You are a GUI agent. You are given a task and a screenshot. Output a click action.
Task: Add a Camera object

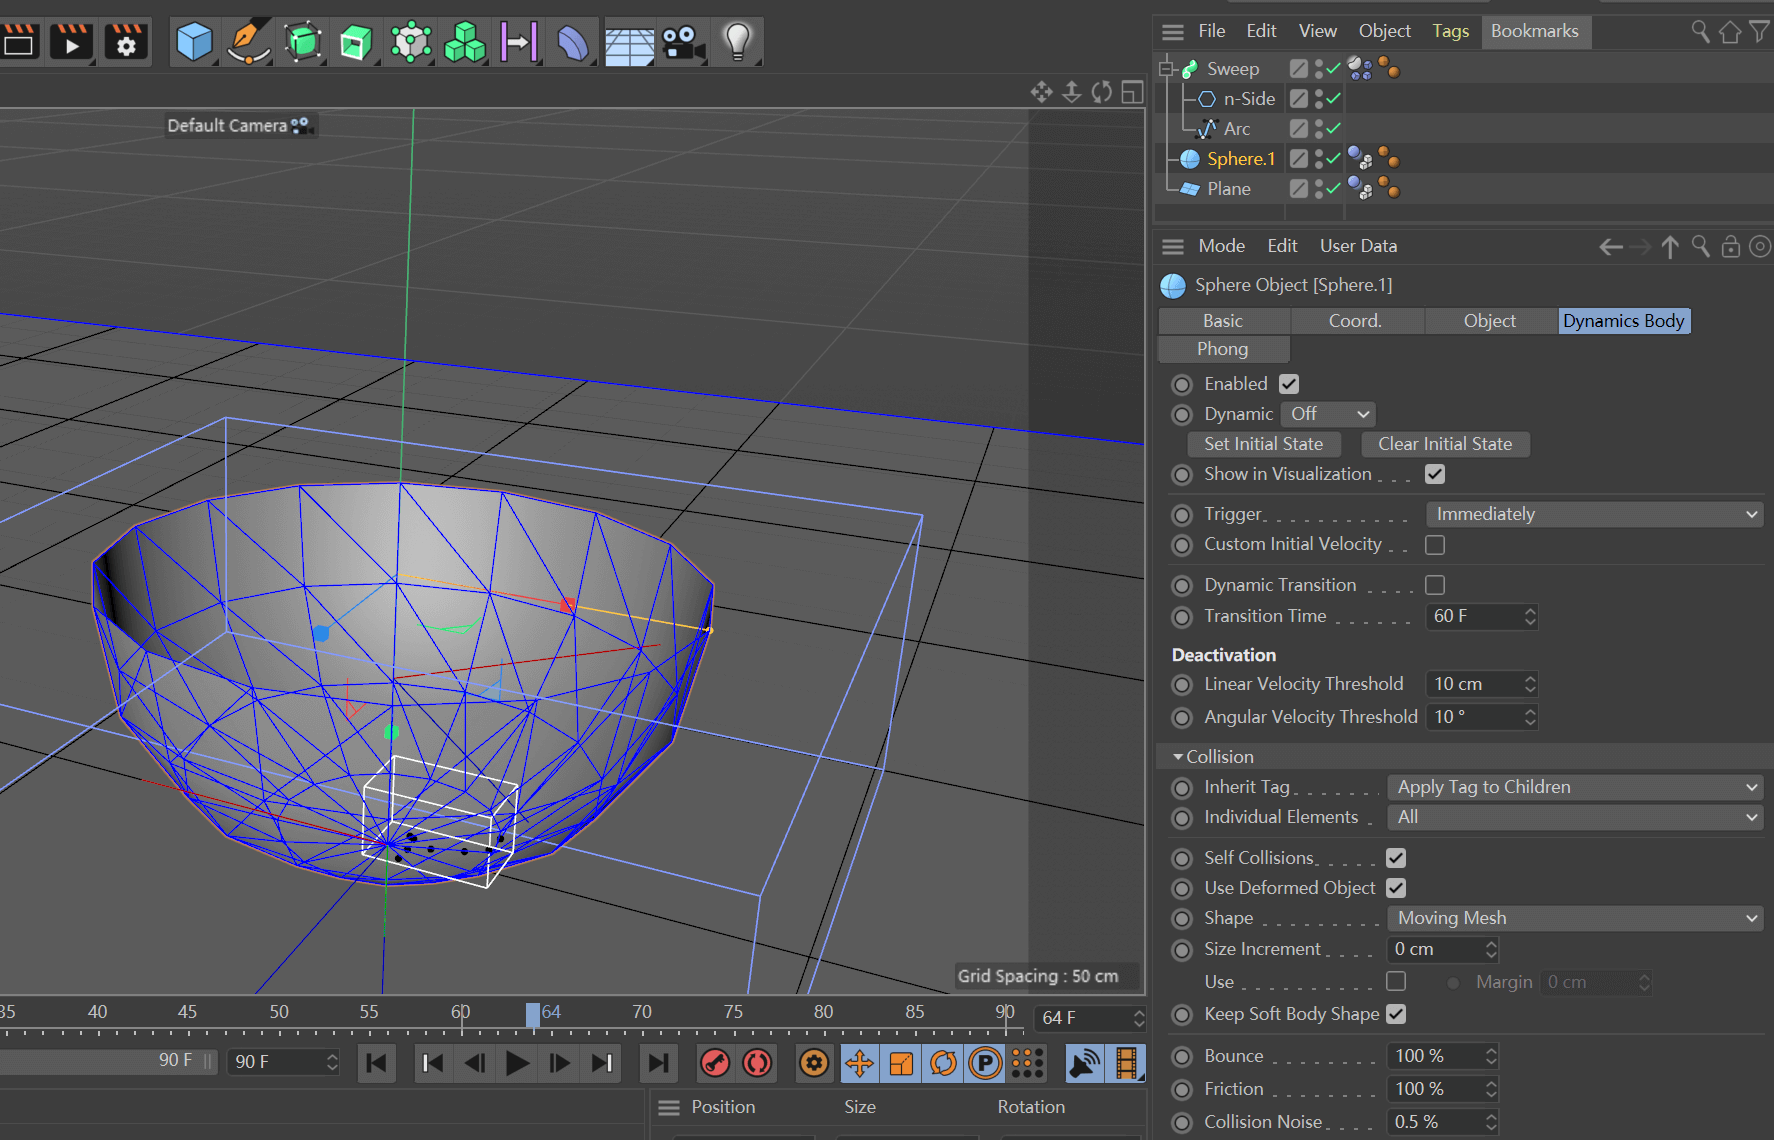[683, 42]
